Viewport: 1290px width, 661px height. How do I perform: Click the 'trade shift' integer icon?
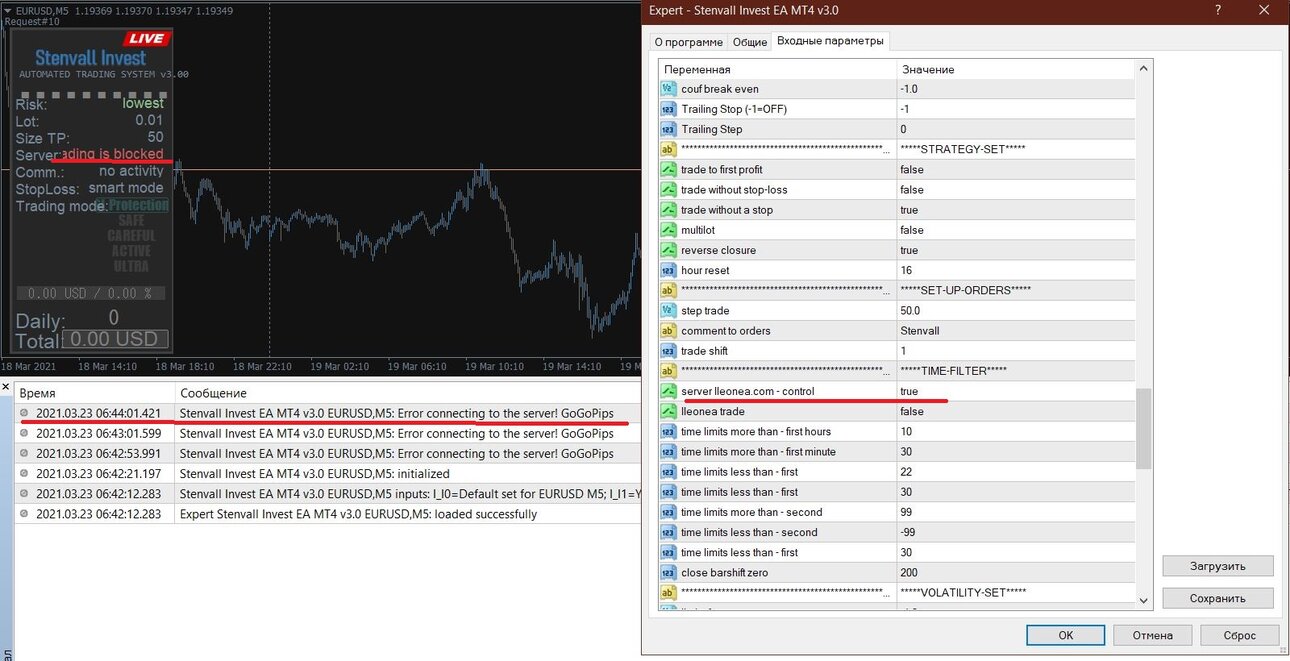coord(669,351)
